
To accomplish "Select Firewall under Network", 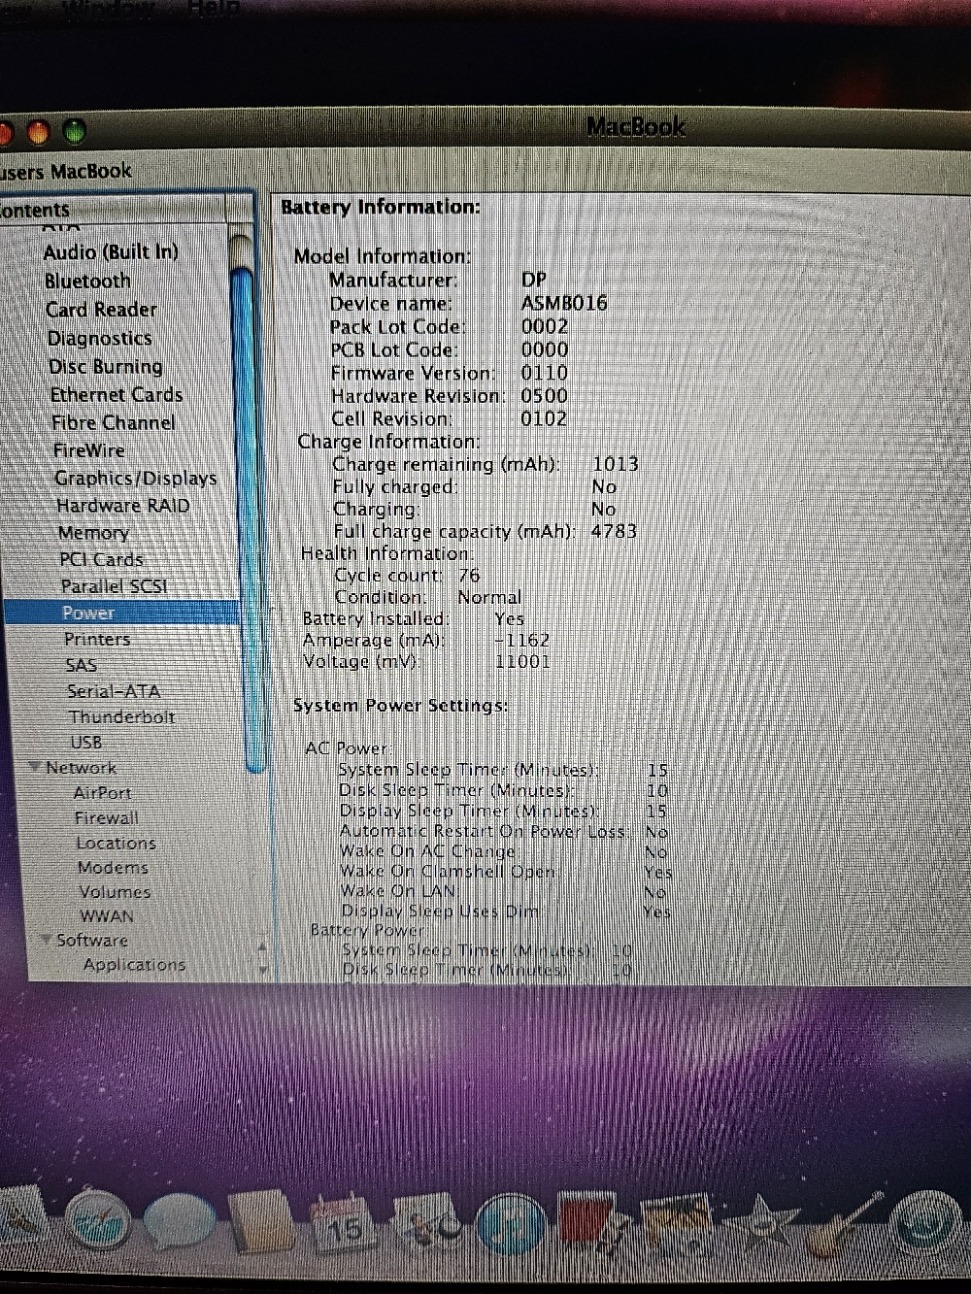I will point(106,818).
